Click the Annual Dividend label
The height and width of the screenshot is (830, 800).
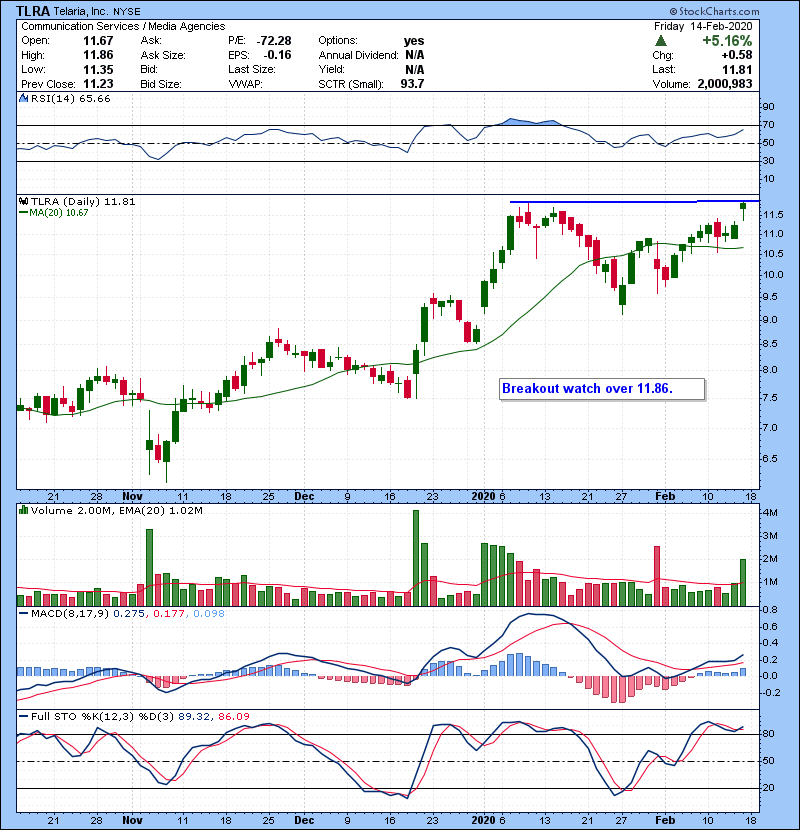point(358,55)
